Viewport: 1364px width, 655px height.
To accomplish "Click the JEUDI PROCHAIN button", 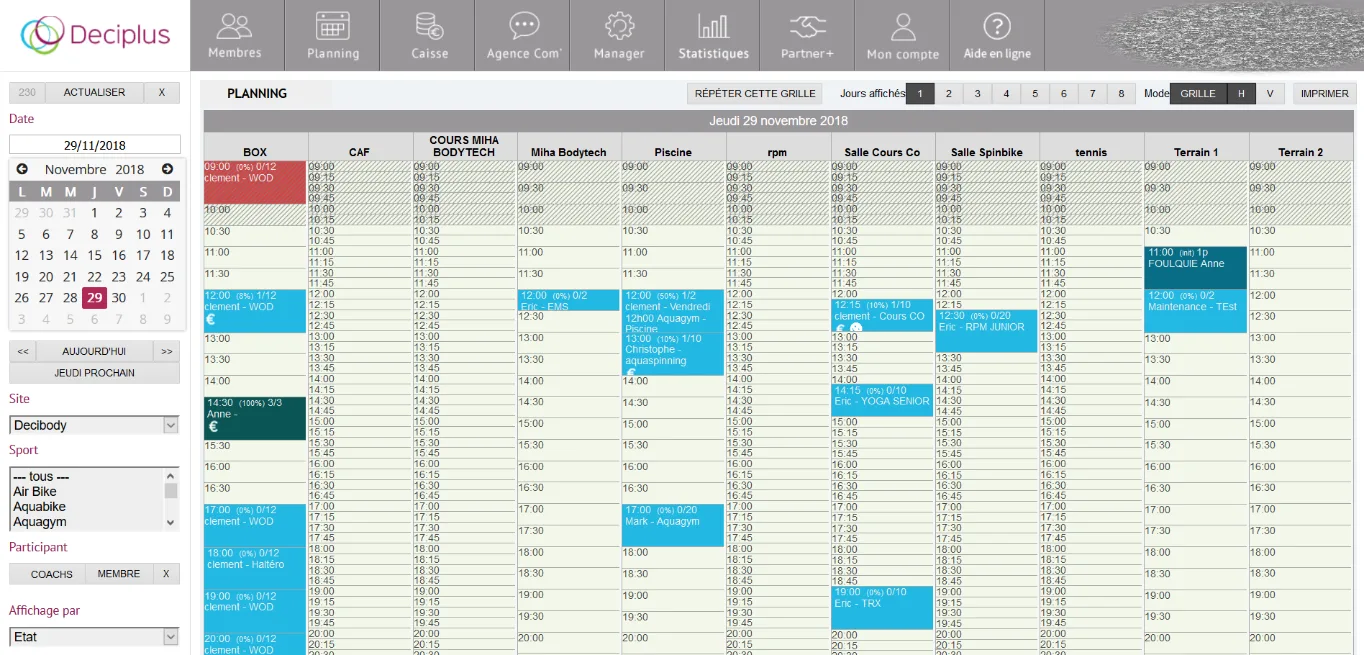I will [x=95, y=373].
